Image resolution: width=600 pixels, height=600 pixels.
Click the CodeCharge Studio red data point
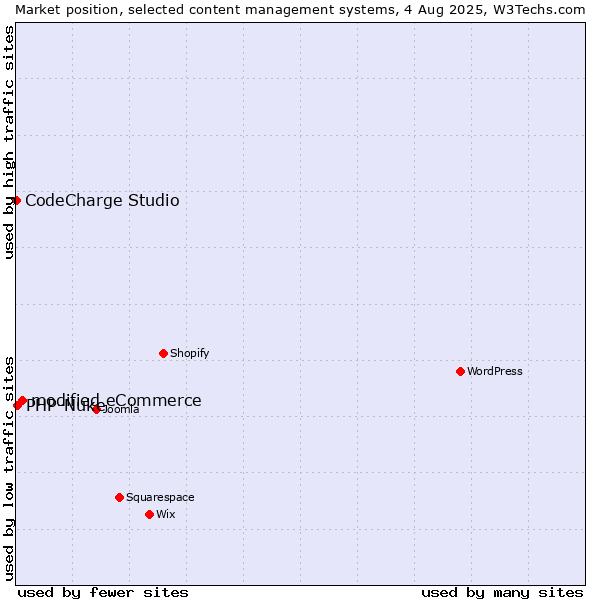coord(16,201)
